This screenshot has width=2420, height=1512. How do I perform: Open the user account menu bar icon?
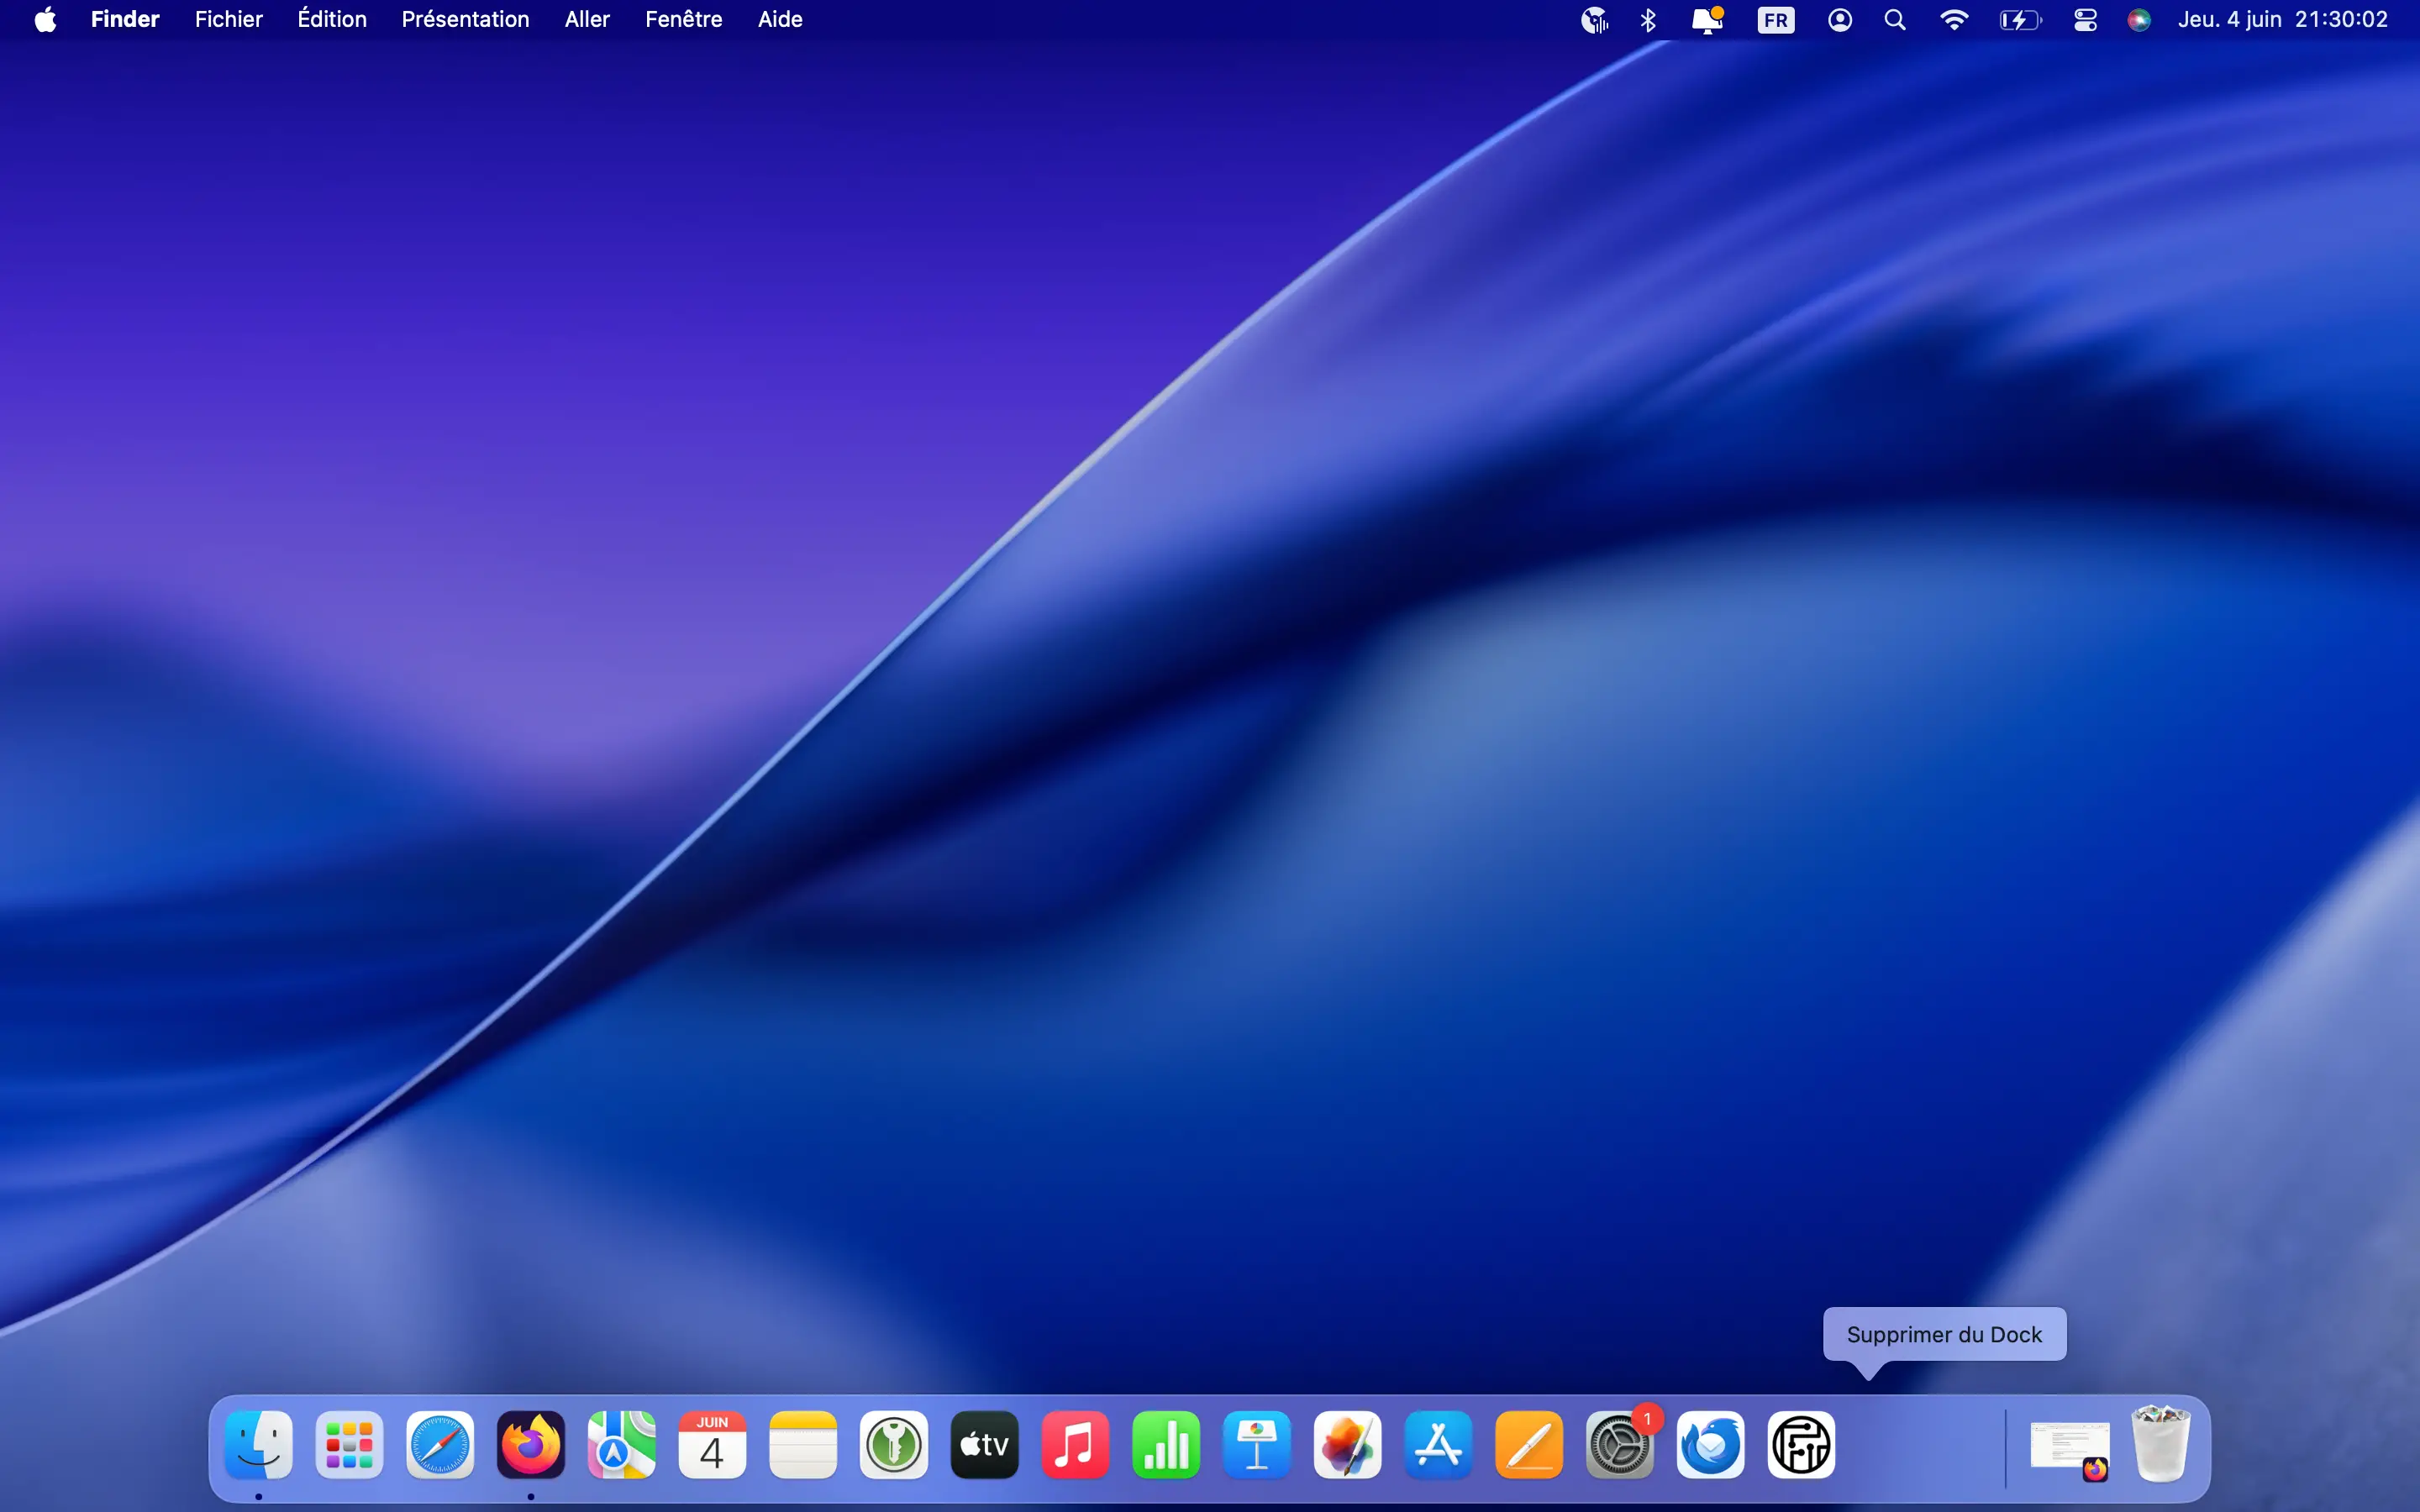[x=1840, y=20]
